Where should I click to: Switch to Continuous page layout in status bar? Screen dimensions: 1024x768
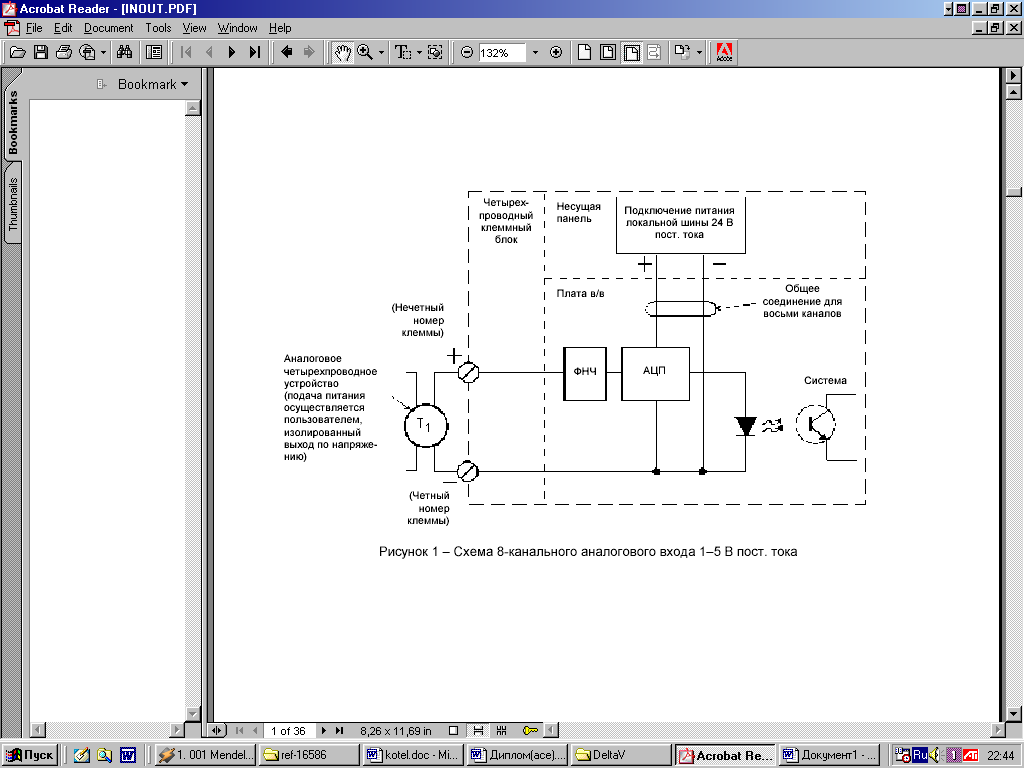pos(478,731)
